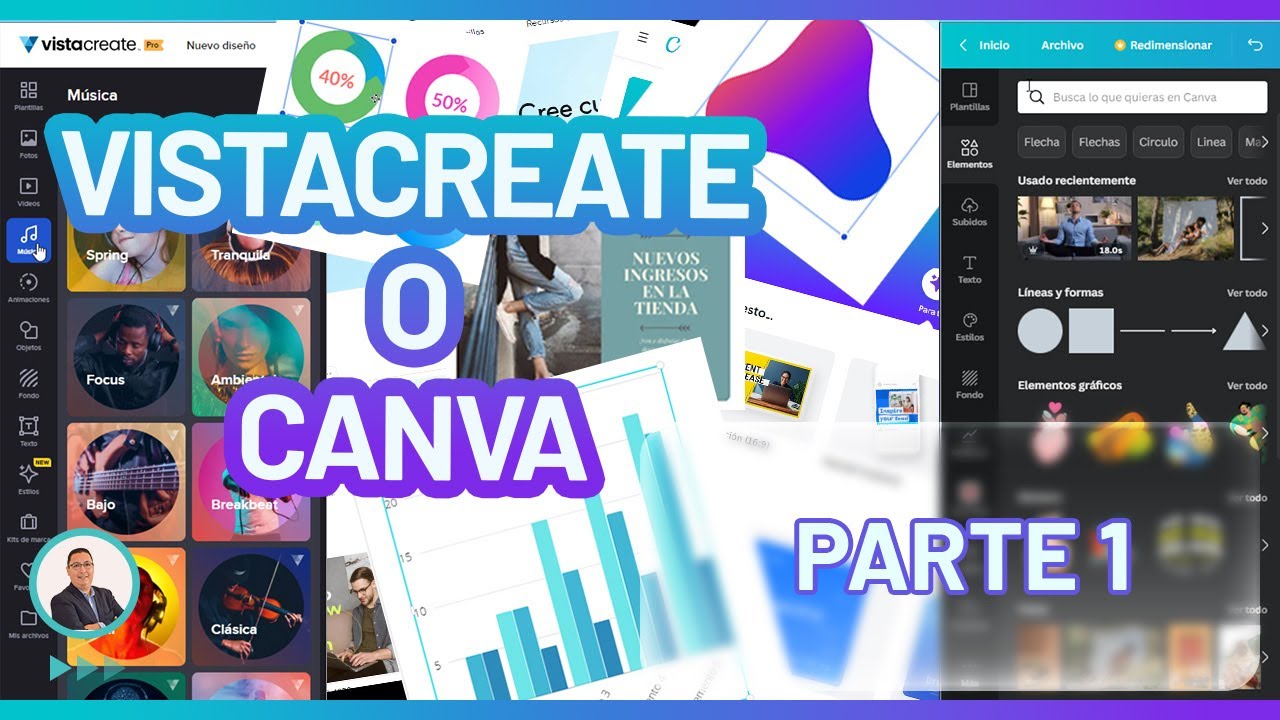
Task: Select the Focus music category
Action: pyautogui.click(x=126, y=357)
